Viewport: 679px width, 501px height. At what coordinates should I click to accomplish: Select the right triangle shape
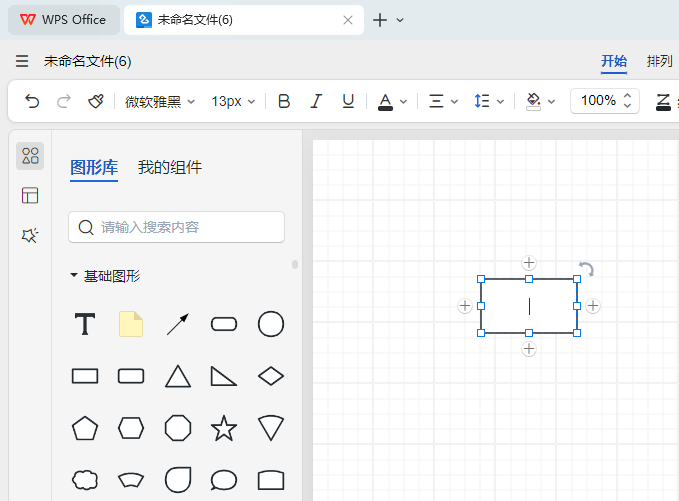tap(224, 376)
